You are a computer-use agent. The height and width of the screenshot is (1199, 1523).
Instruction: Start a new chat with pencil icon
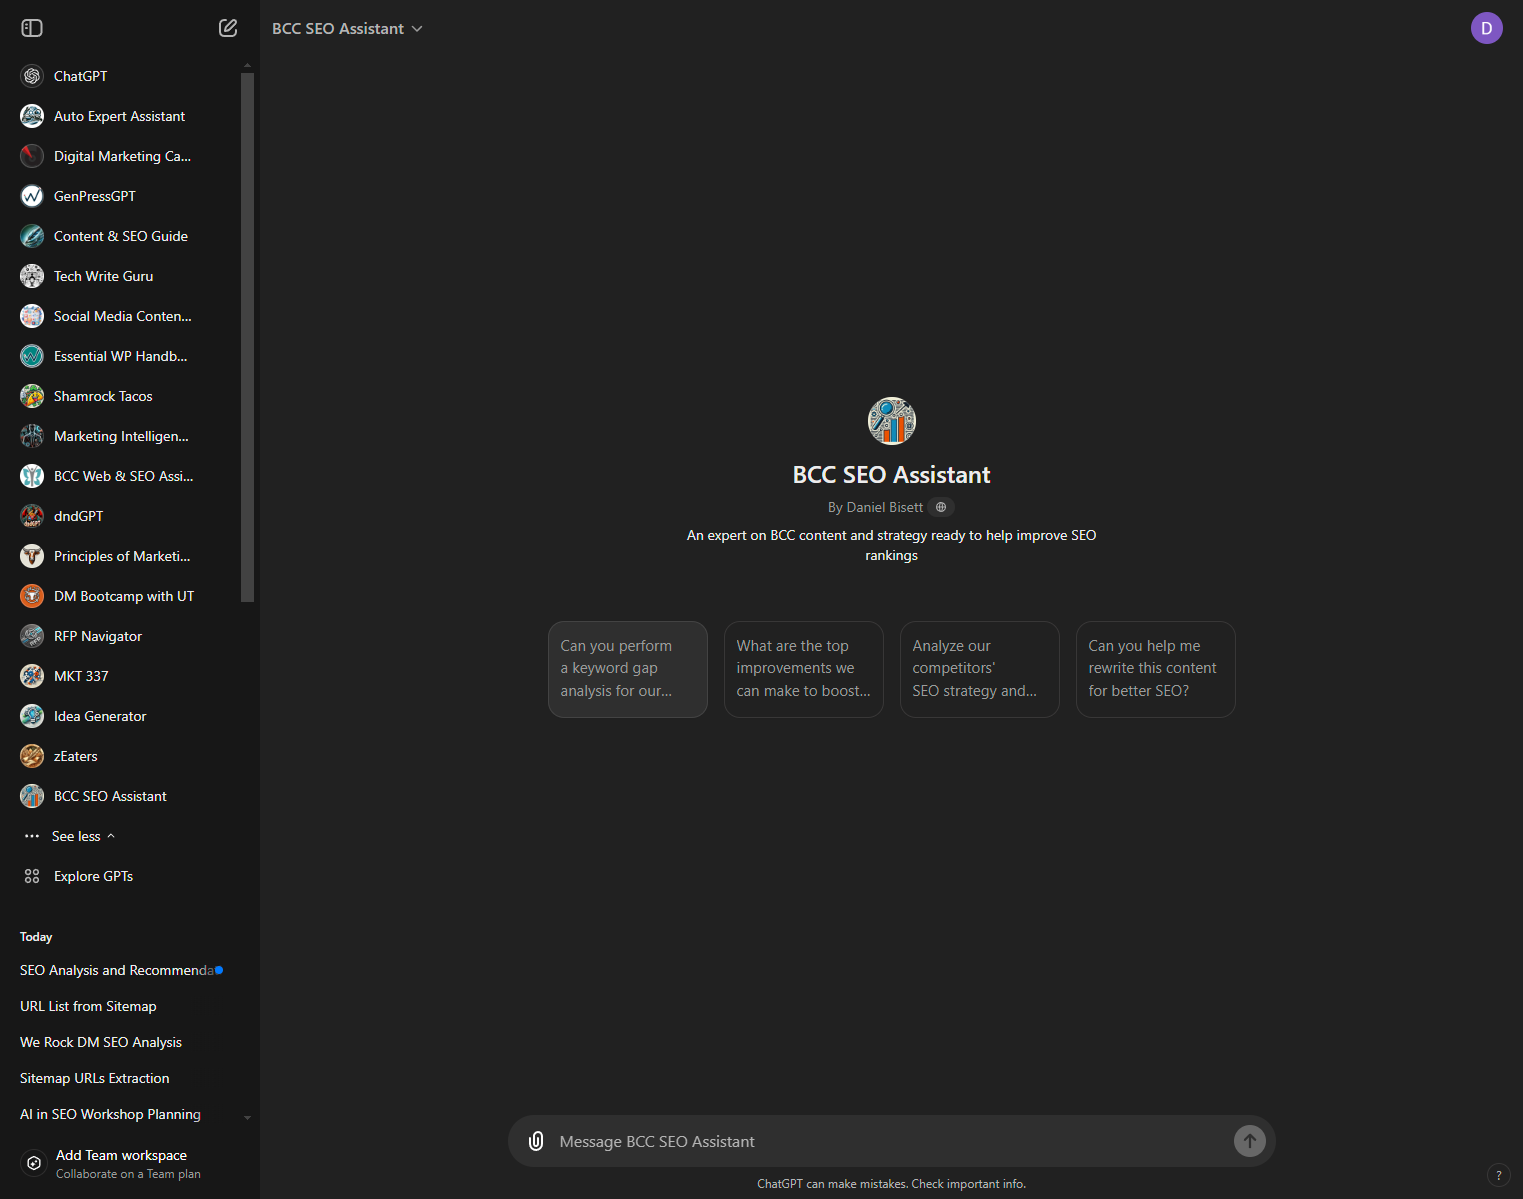(x=228, y=28)
